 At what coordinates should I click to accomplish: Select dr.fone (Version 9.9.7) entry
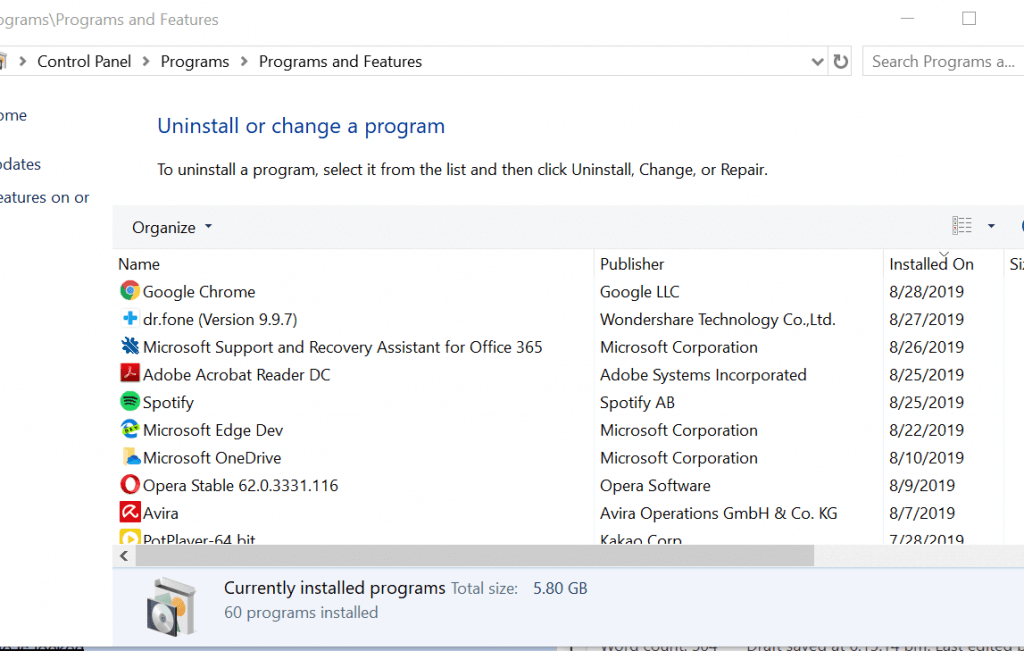coord(219,319)
